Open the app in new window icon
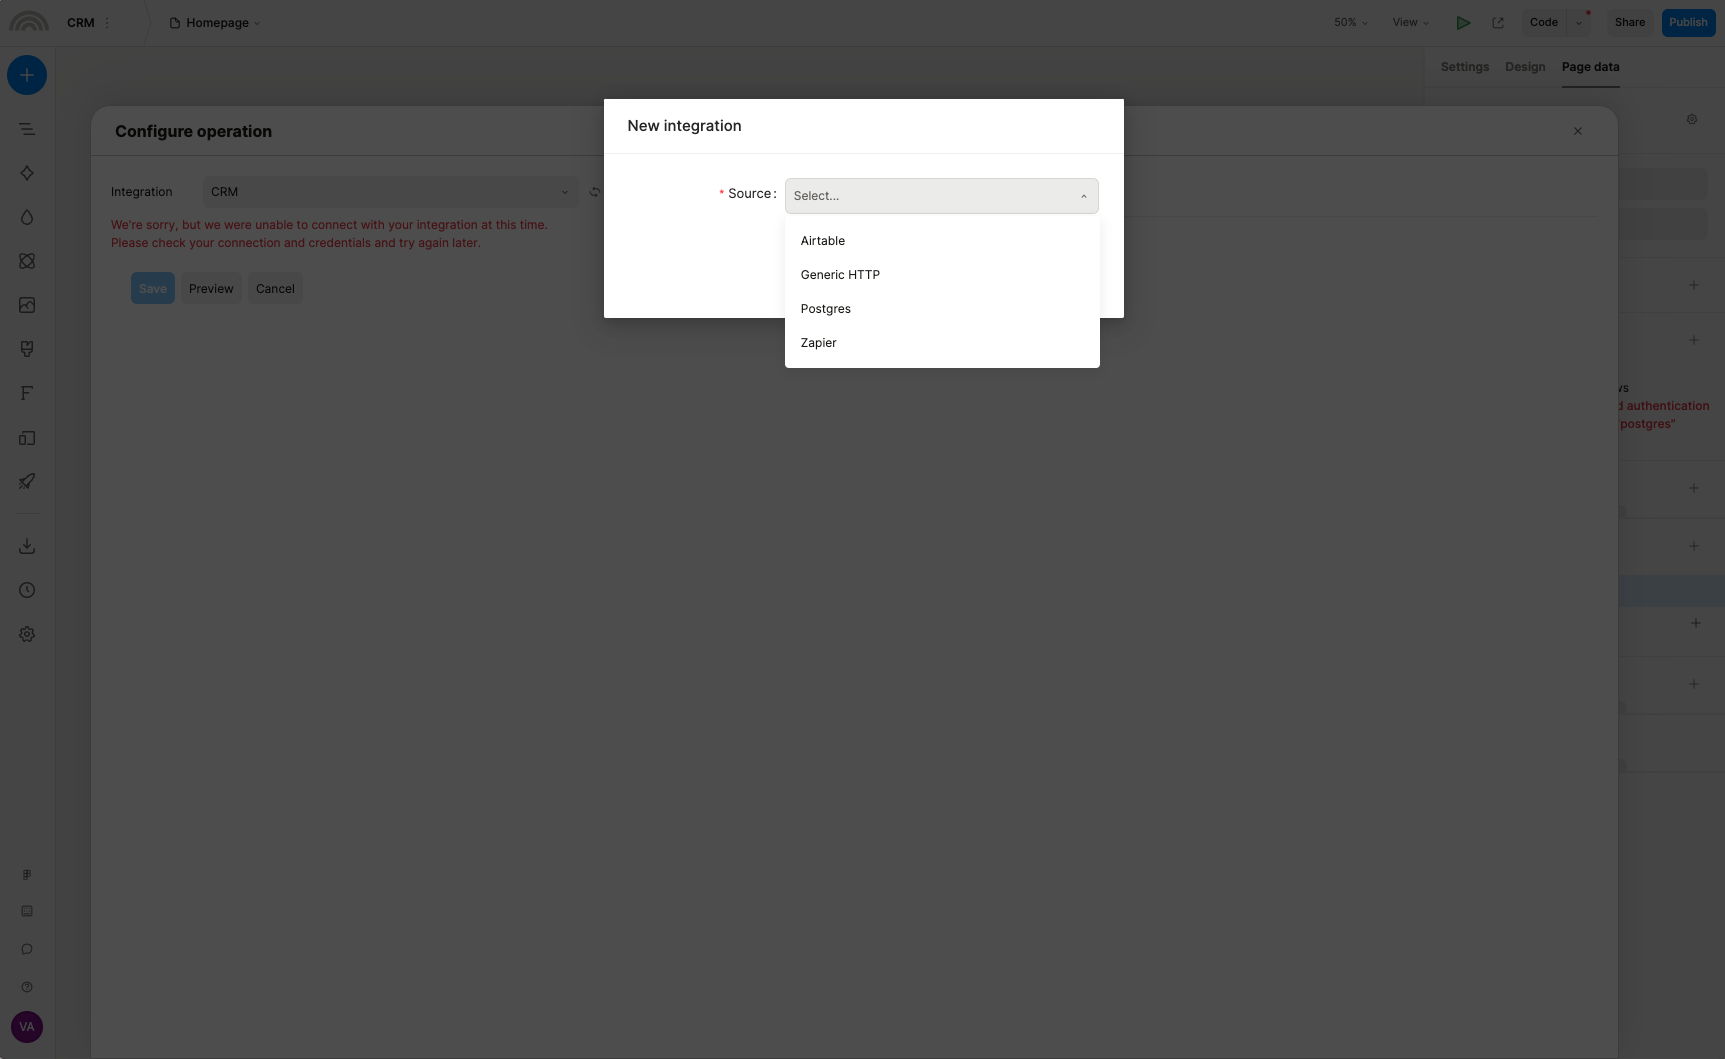This screenshot has width=1725, height=1059. (1498, 23)
